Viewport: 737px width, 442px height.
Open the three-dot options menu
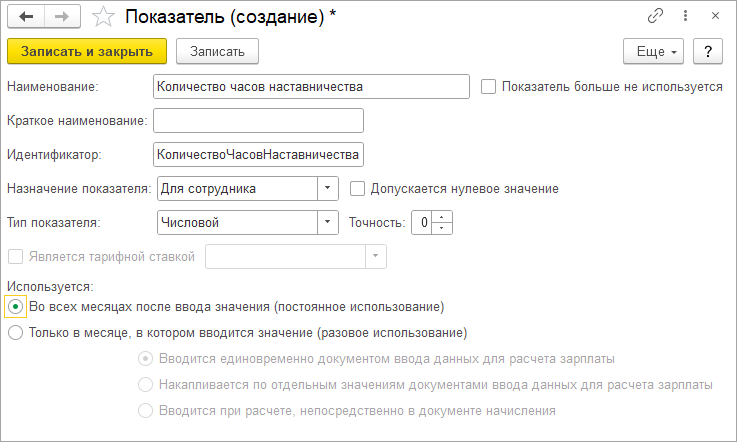pos(685,16)
